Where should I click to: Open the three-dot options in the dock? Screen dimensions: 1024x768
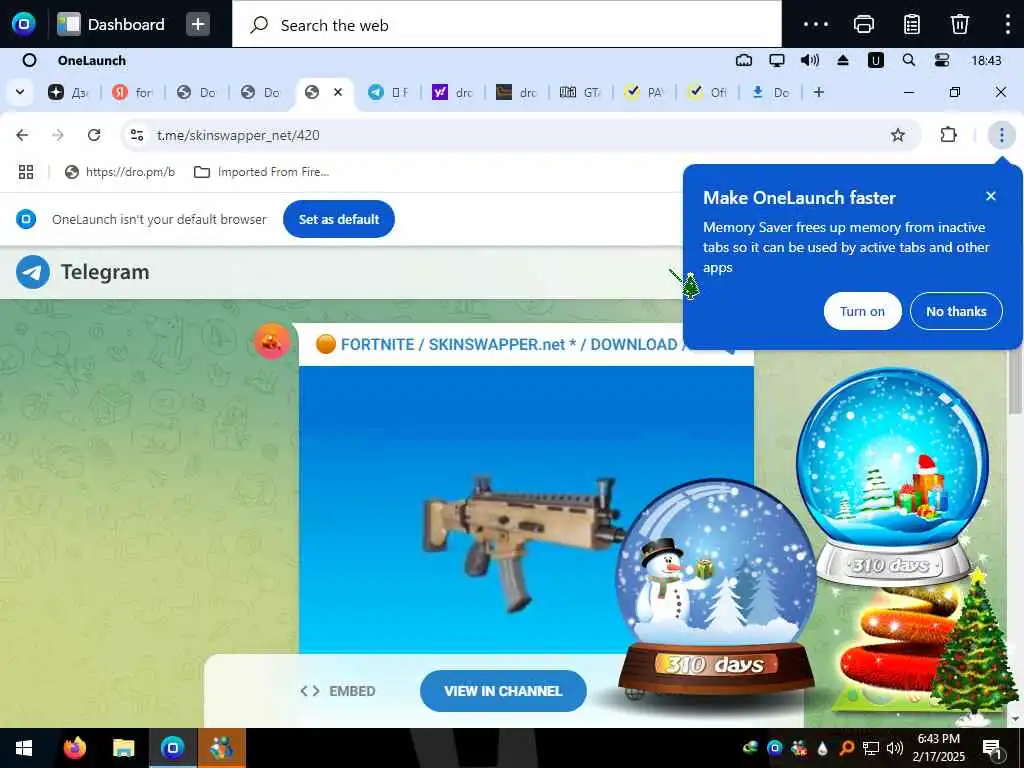pyautogui.click(x=816, y=24)
